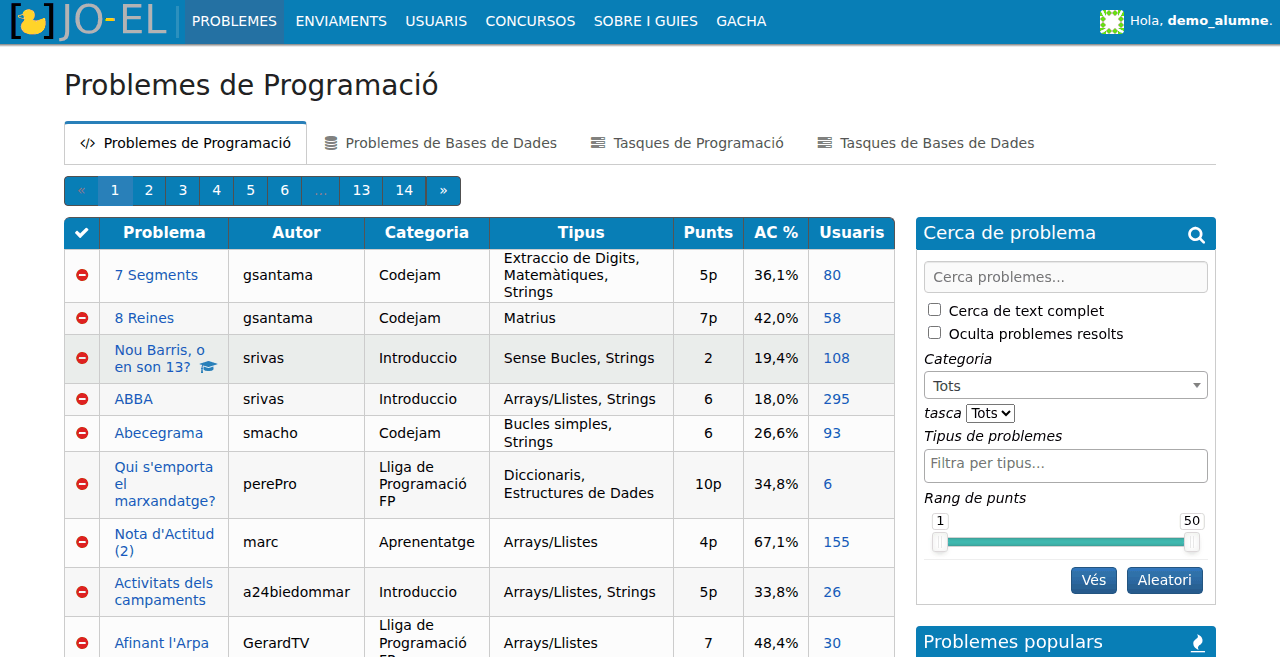1280x657 pixels.
Task: Click the search magnifier icon in Cerca de problema
Action: tap(1196, 235)
